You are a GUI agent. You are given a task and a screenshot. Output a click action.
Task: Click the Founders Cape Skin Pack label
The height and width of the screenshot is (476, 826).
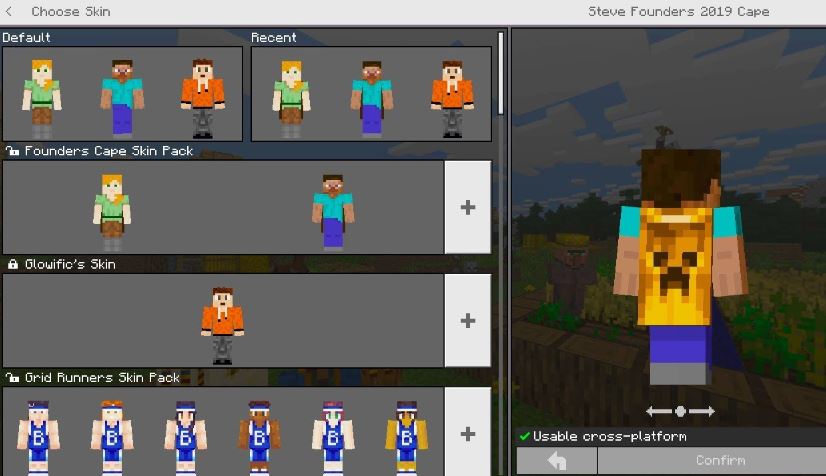(x=109, y=151)
